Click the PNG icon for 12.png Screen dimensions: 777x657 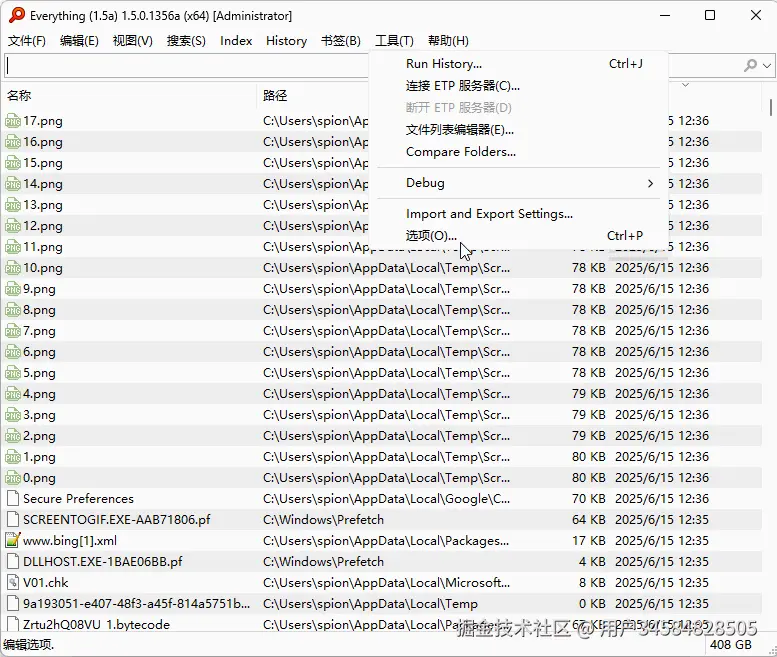pos(12,226)
